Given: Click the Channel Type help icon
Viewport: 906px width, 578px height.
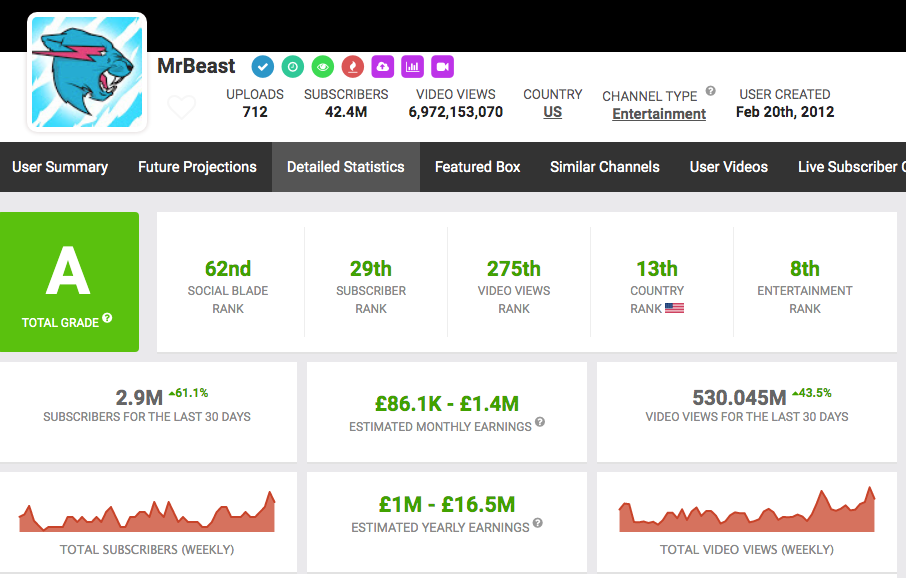Looking at the screenshot, I should [x=711, y=91].
